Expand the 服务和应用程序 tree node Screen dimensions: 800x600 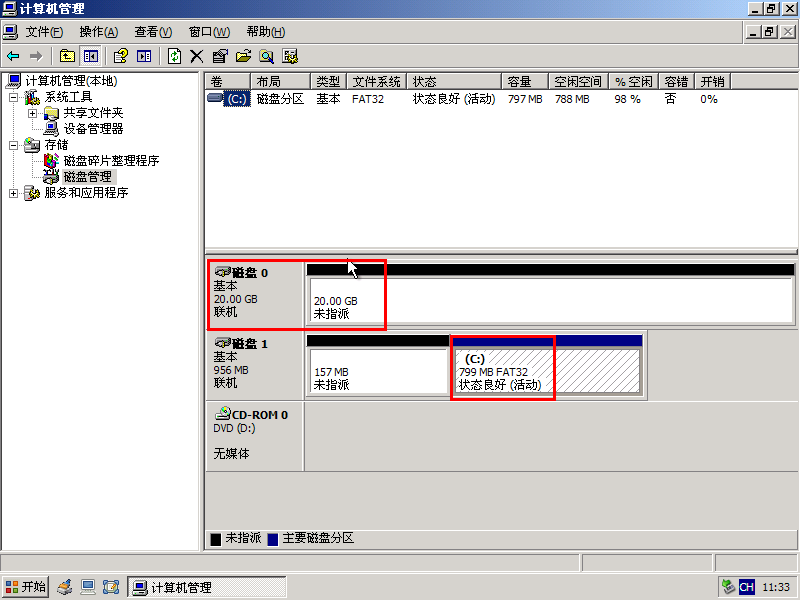click(x=14, y=193)
